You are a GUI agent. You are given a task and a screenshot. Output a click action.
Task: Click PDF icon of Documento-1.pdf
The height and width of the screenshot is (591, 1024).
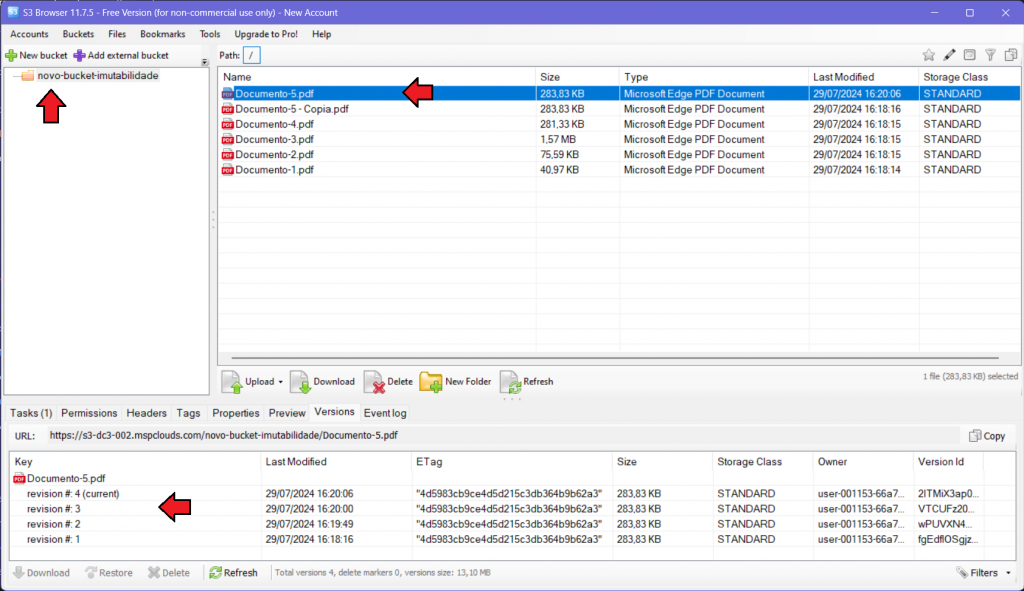point(227,170)
